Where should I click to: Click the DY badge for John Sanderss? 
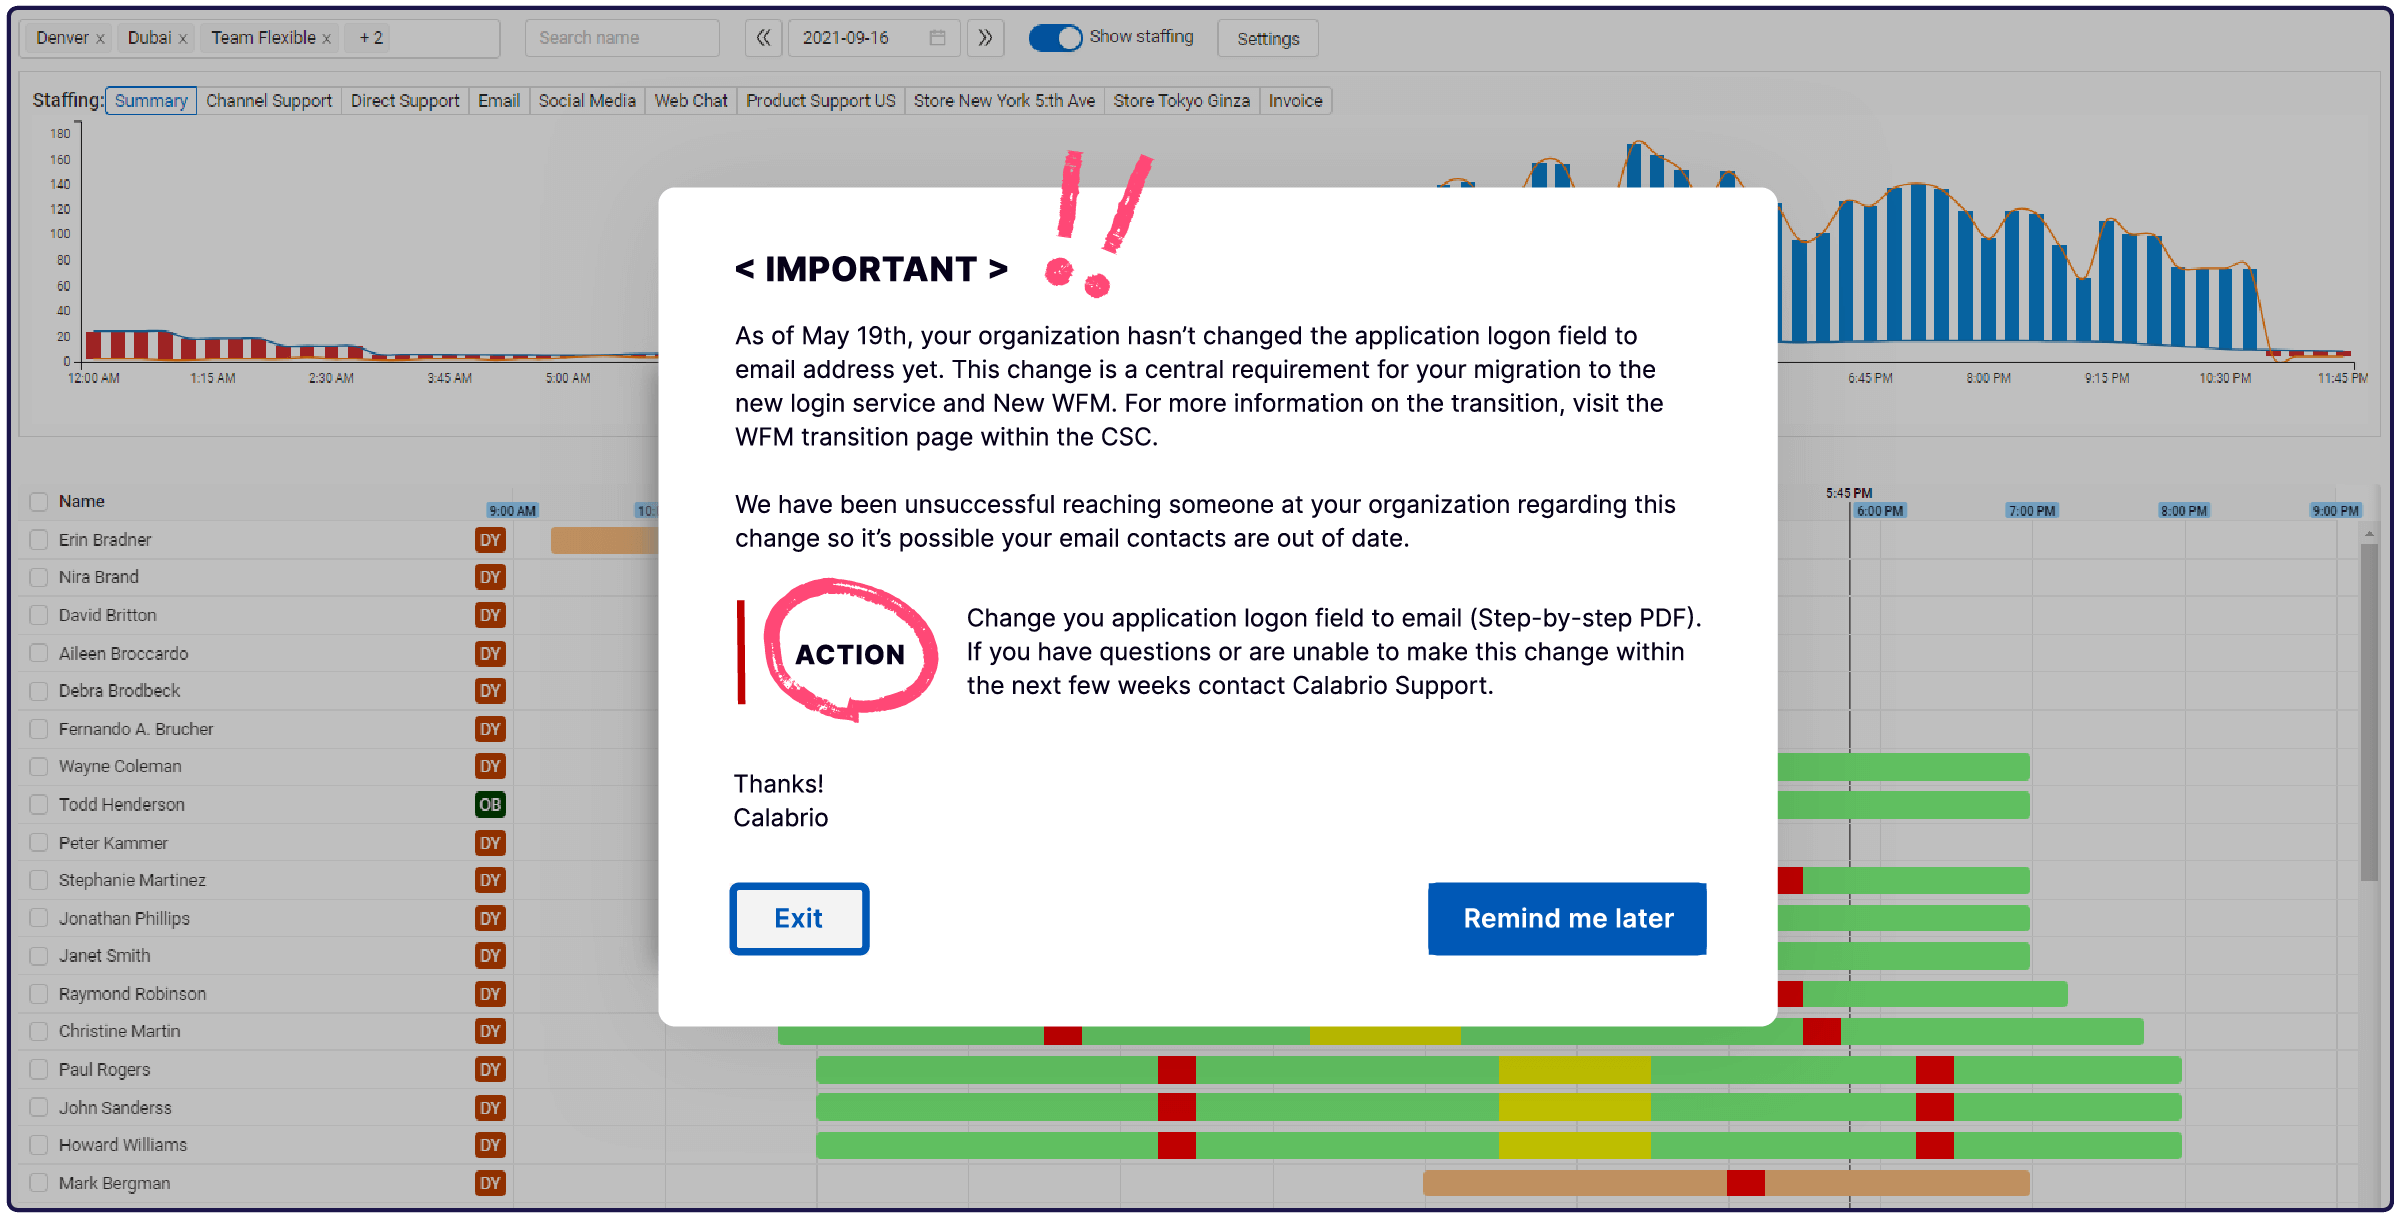490,1108
